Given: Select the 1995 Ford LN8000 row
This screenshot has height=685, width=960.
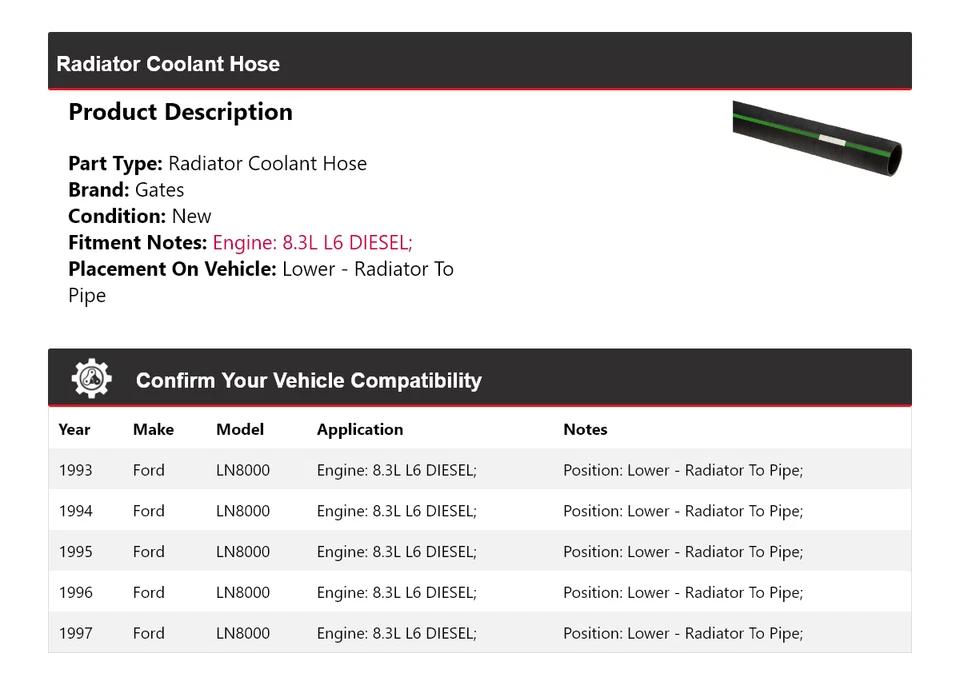Looking at the screenshot, I should tap(479, 552).
